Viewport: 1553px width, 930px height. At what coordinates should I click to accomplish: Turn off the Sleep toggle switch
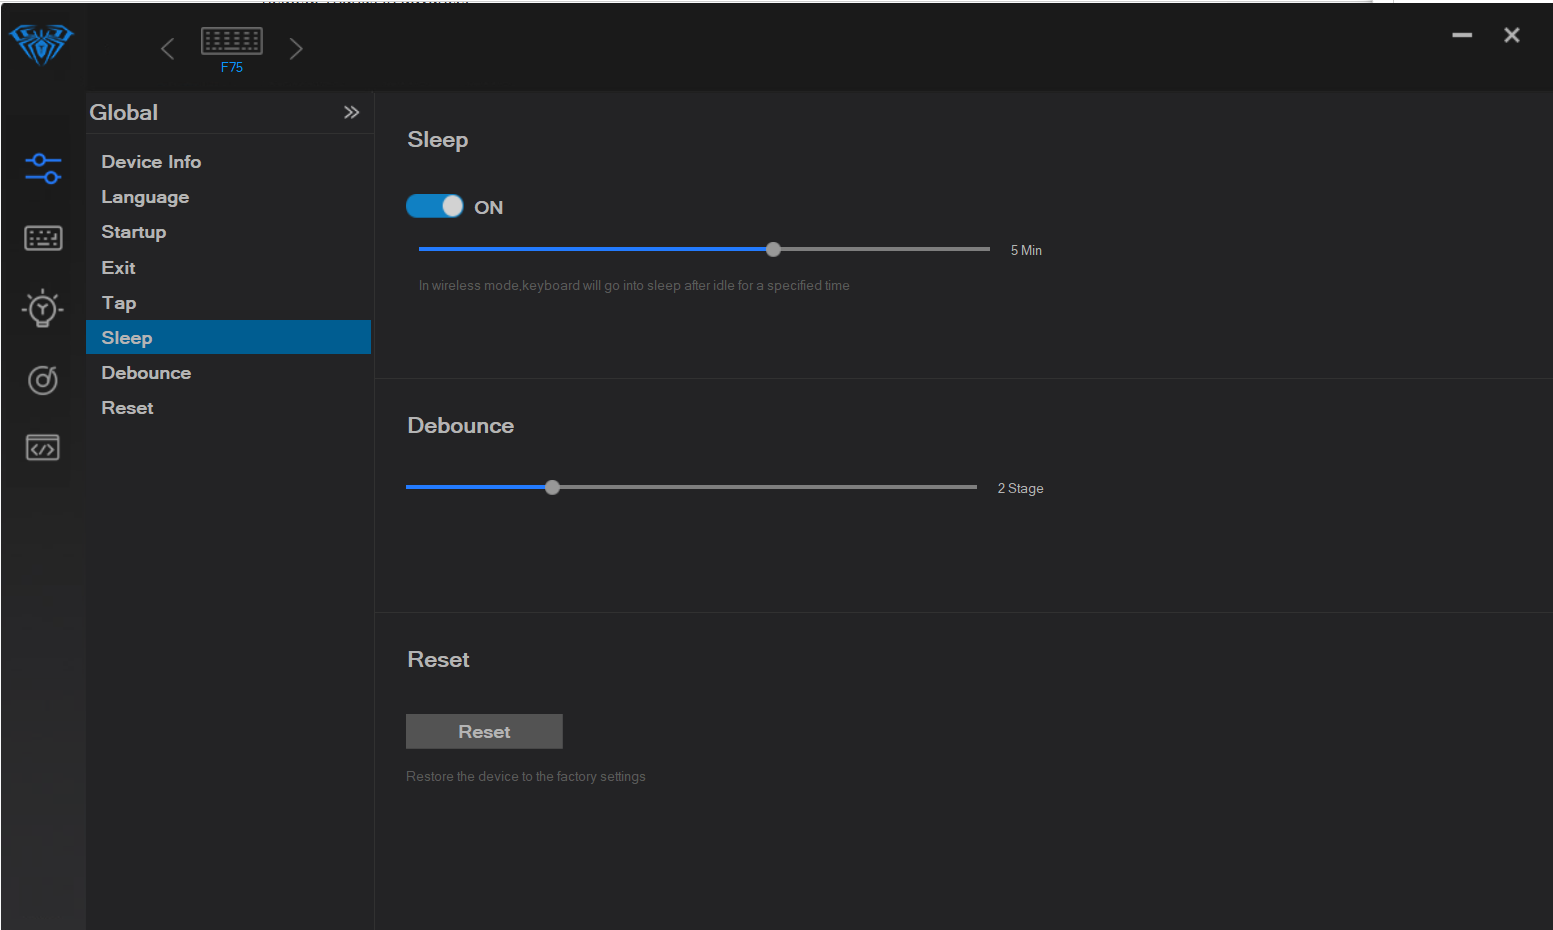pyautogui.click(x=435, y=206)
